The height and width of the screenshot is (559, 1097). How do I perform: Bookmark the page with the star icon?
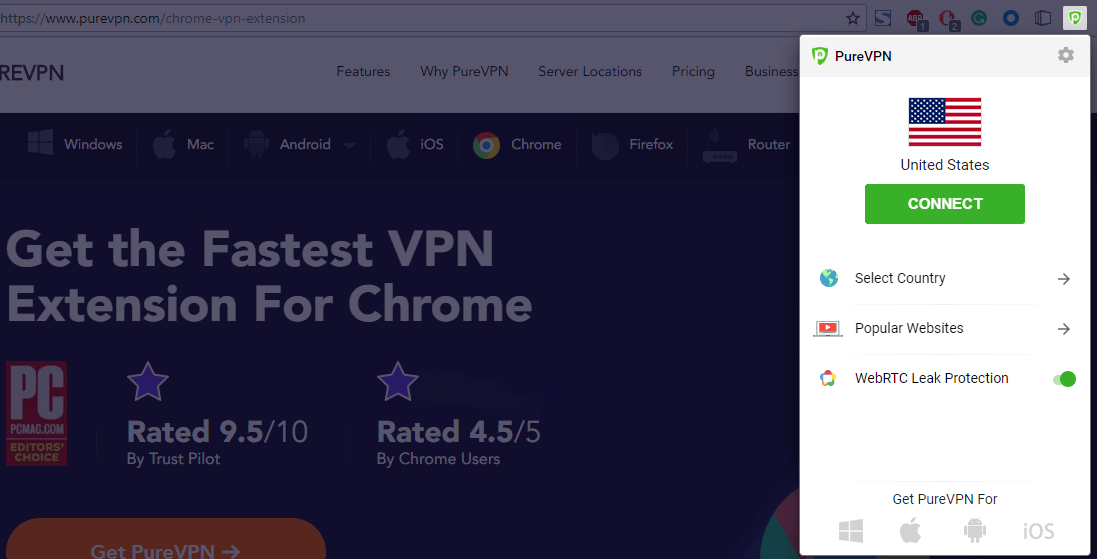pyautogui.click(x=853, y=18)
